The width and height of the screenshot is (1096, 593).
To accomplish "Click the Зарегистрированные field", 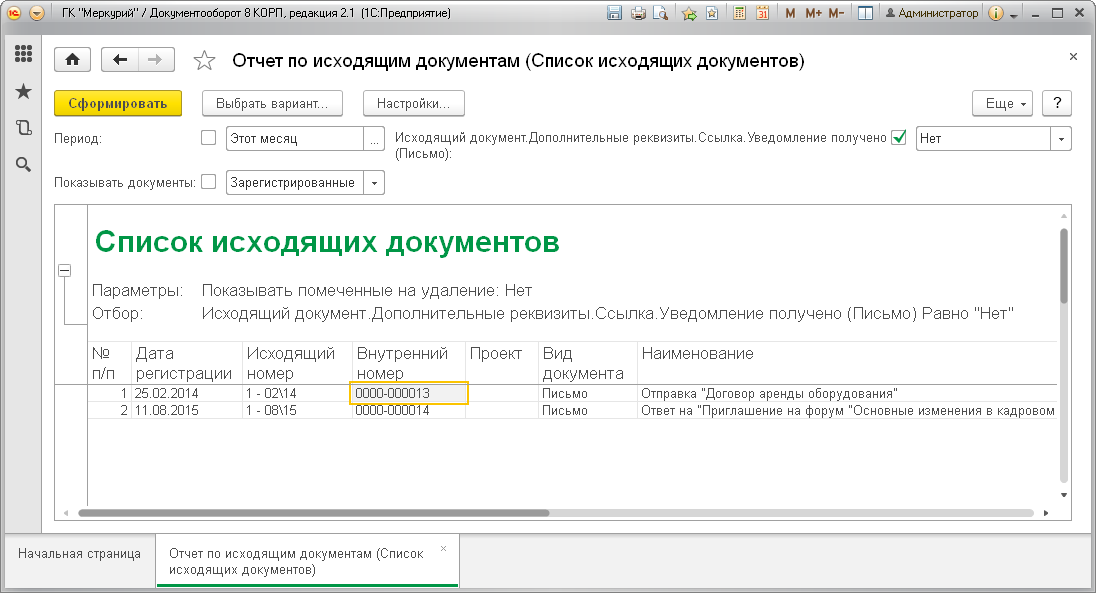I will 294,183.
